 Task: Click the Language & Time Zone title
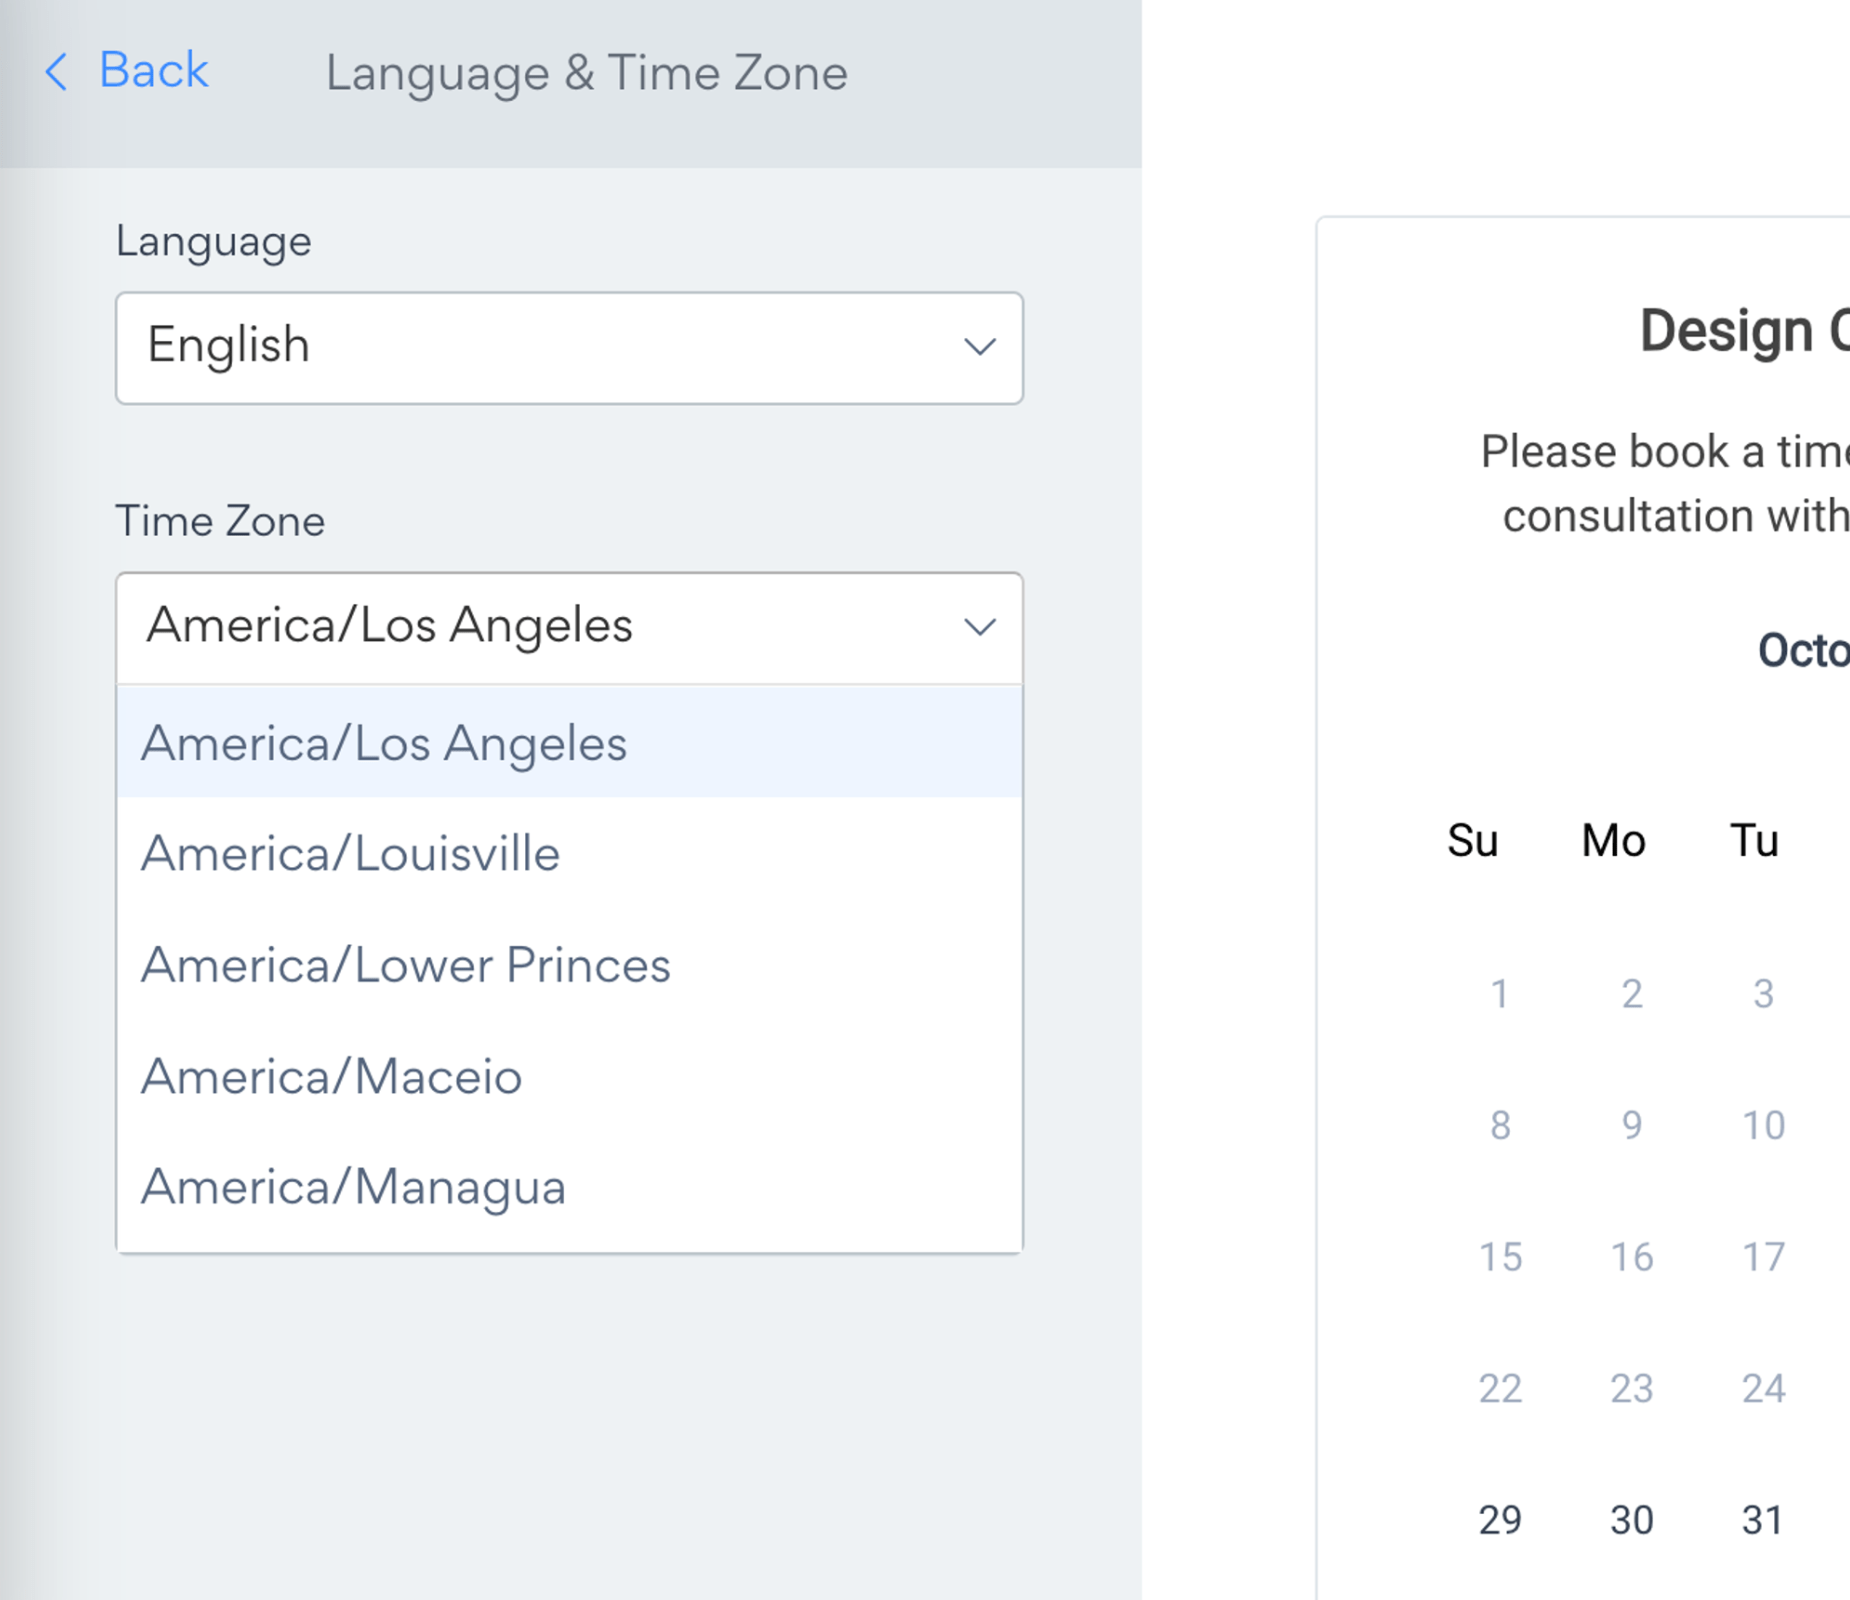(x=586, y=73)
